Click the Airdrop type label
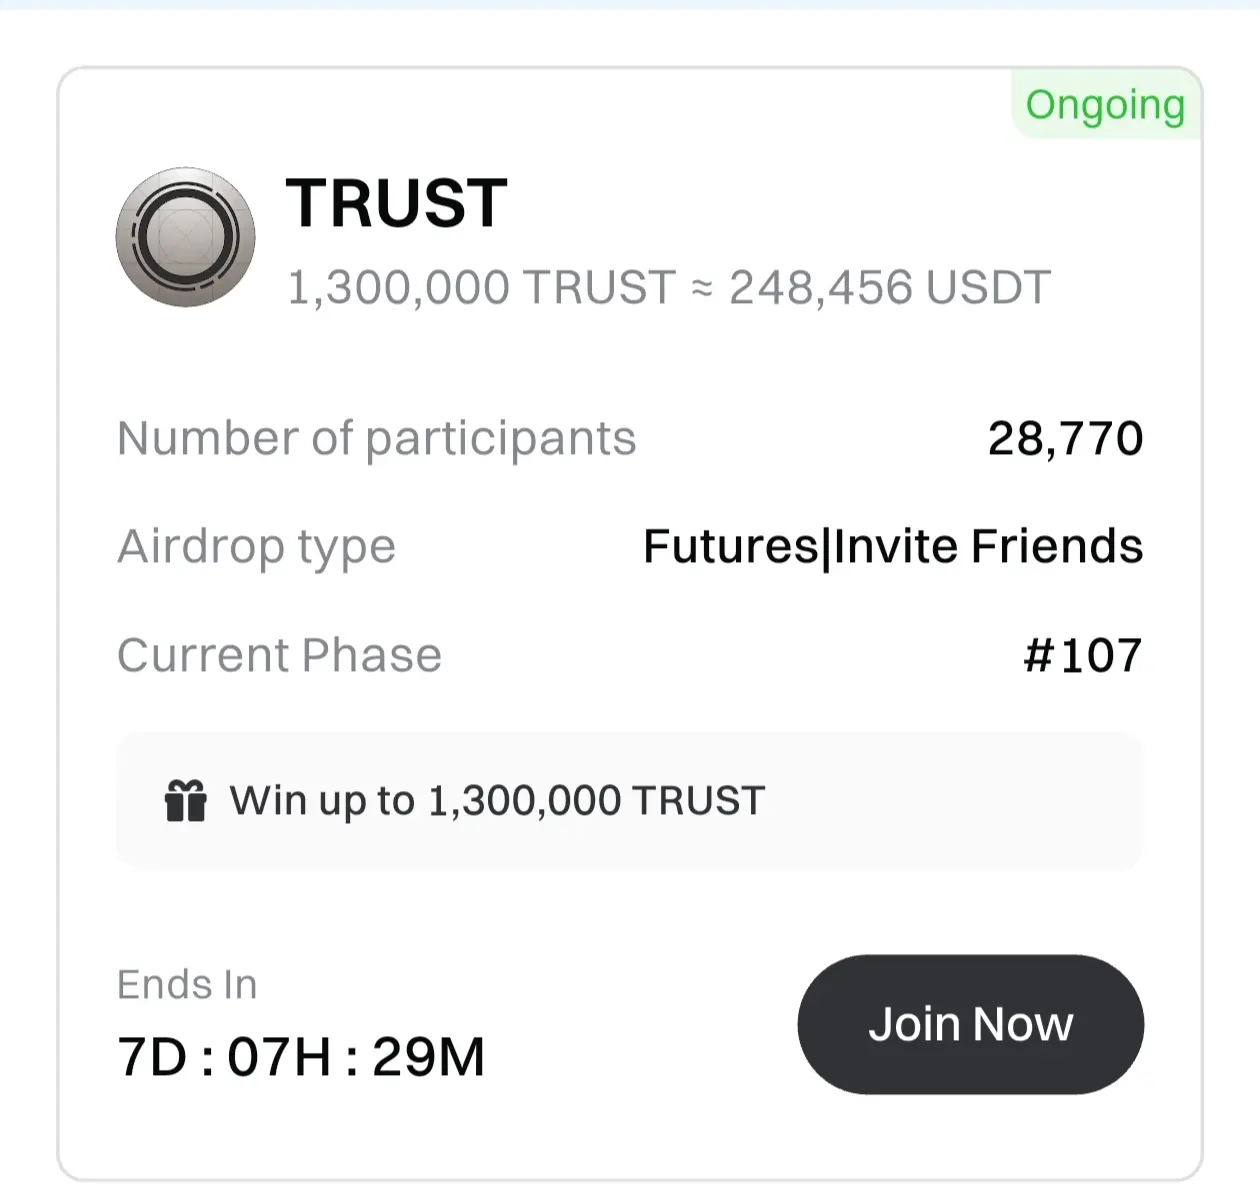 point(256,547)
